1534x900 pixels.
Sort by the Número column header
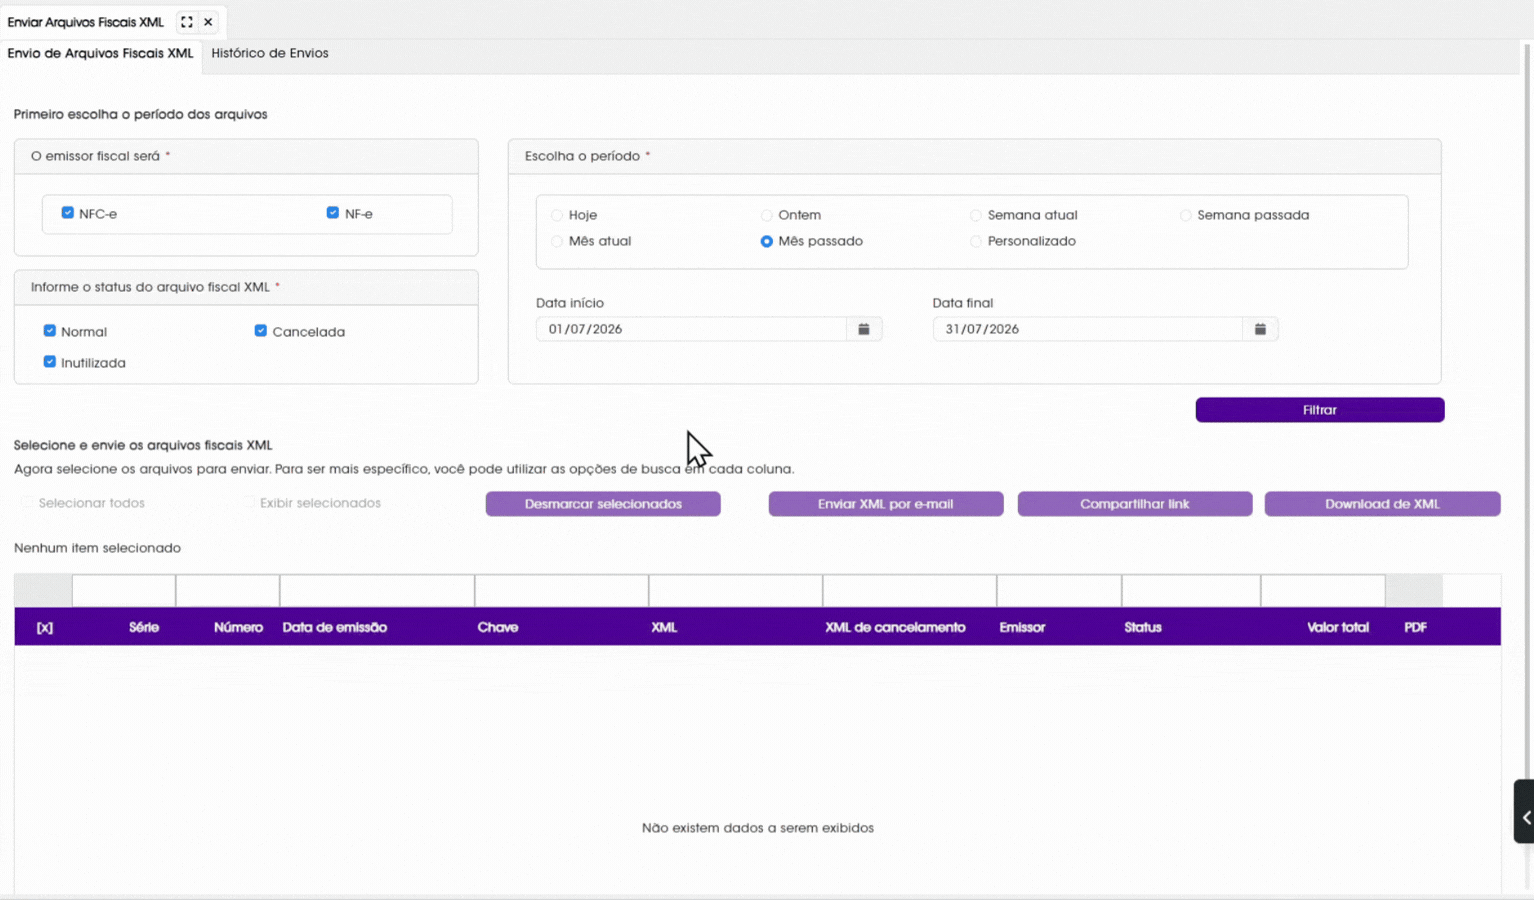[x=238, y=627]
